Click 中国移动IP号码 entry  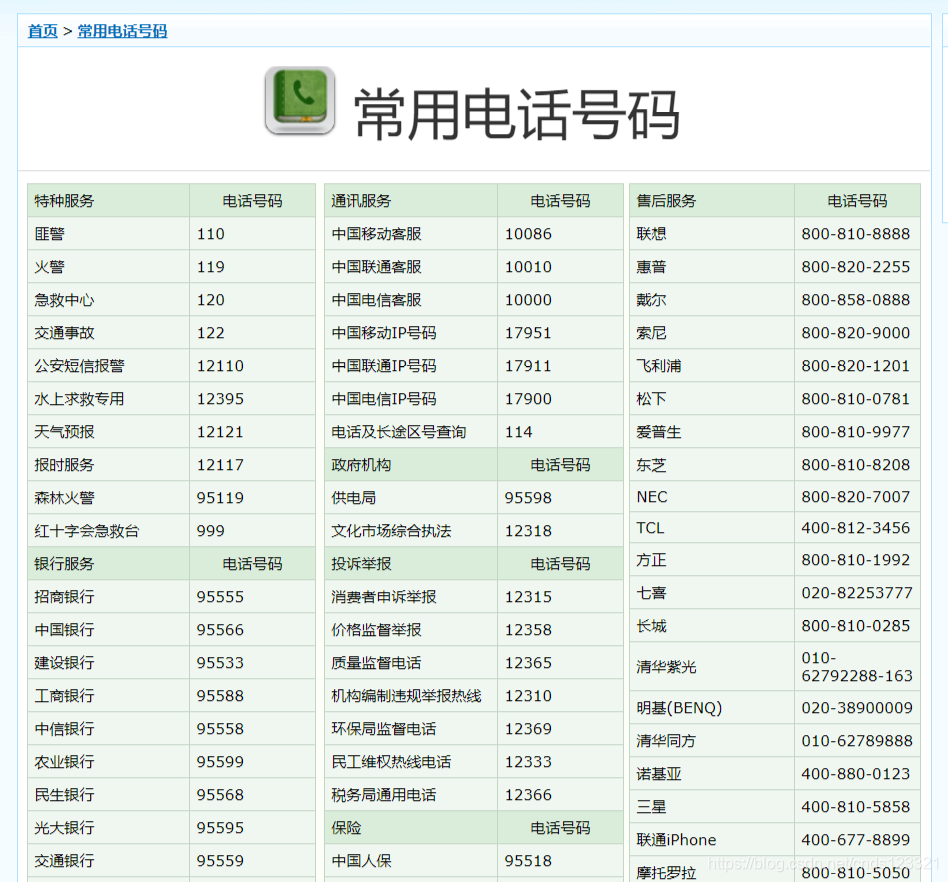click(383, 332)
